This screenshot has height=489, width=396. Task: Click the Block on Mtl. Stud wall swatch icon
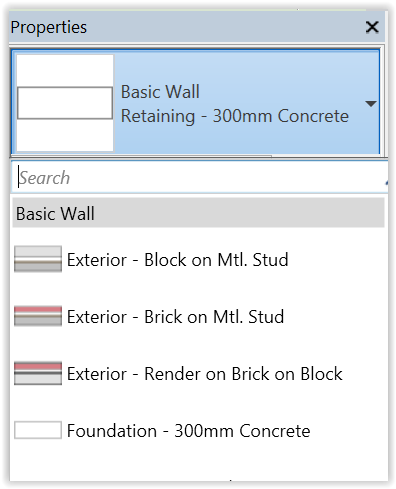tap(38, 259)
